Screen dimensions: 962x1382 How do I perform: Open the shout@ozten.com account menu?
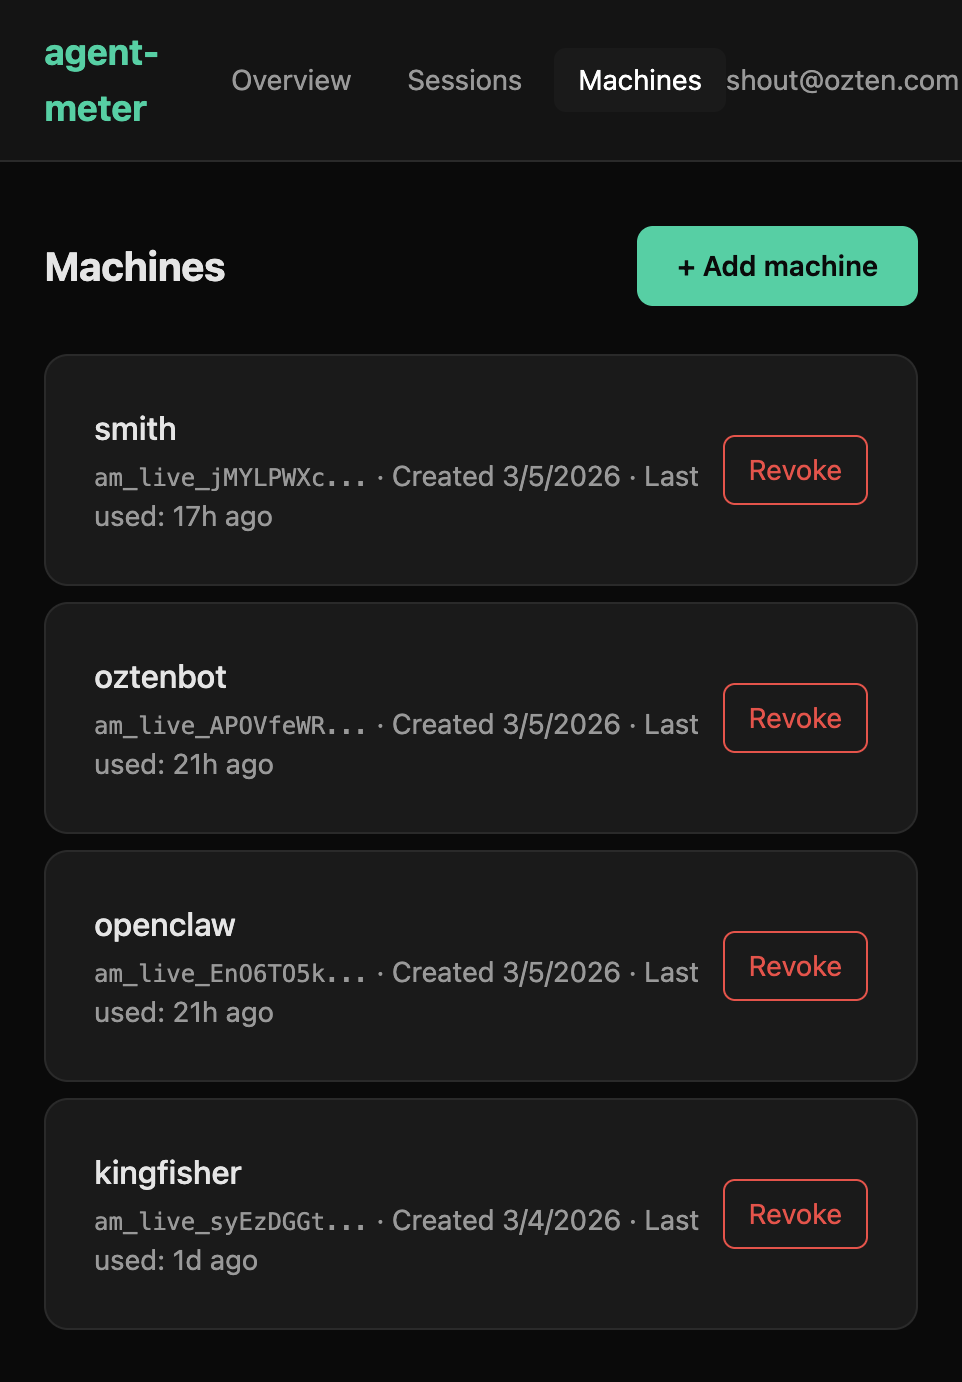[843, 80]
